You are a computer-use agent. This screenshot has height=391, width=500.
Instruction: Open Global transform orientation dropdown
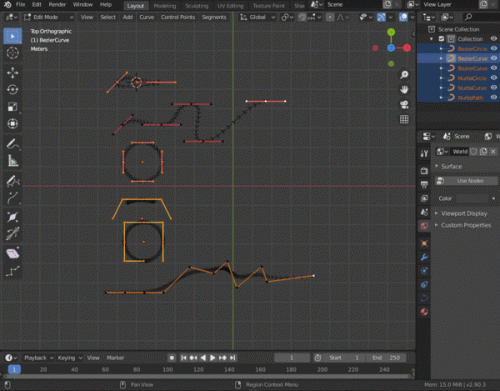[x=258, y=17]
